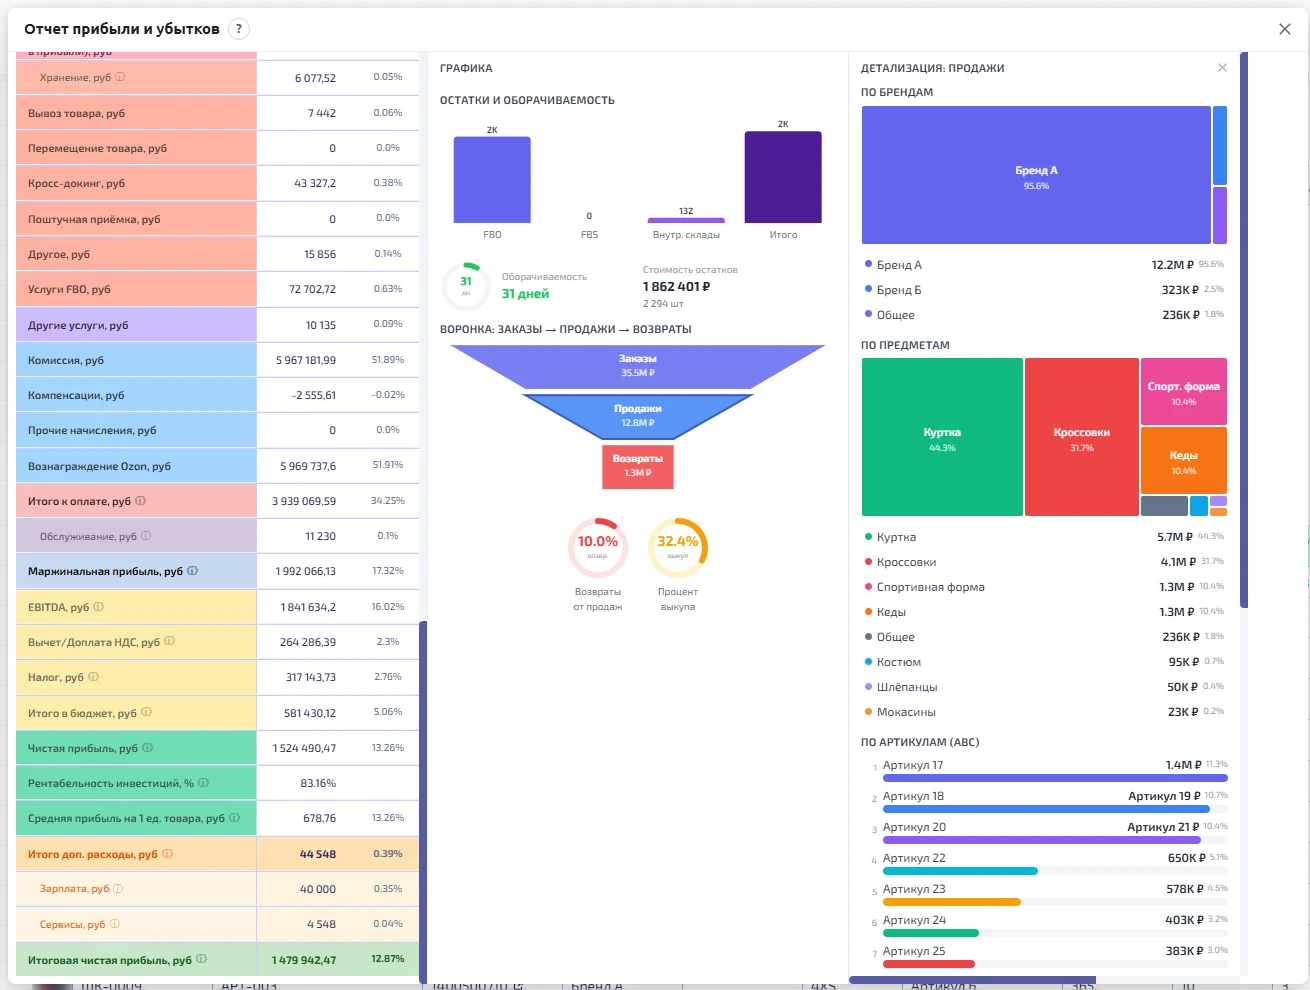The image size is (1310, 990).
Task: Show the Вычет/Доплата НДС info tooltip icon
Action: (169, 642)
